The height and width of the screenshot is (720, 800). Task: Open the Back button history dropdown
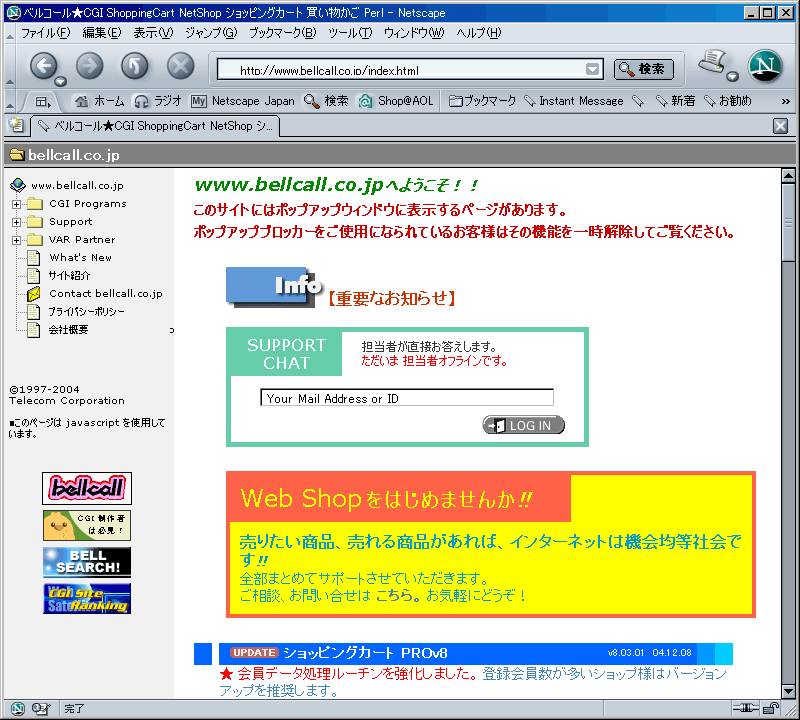[x=61, y=82]
